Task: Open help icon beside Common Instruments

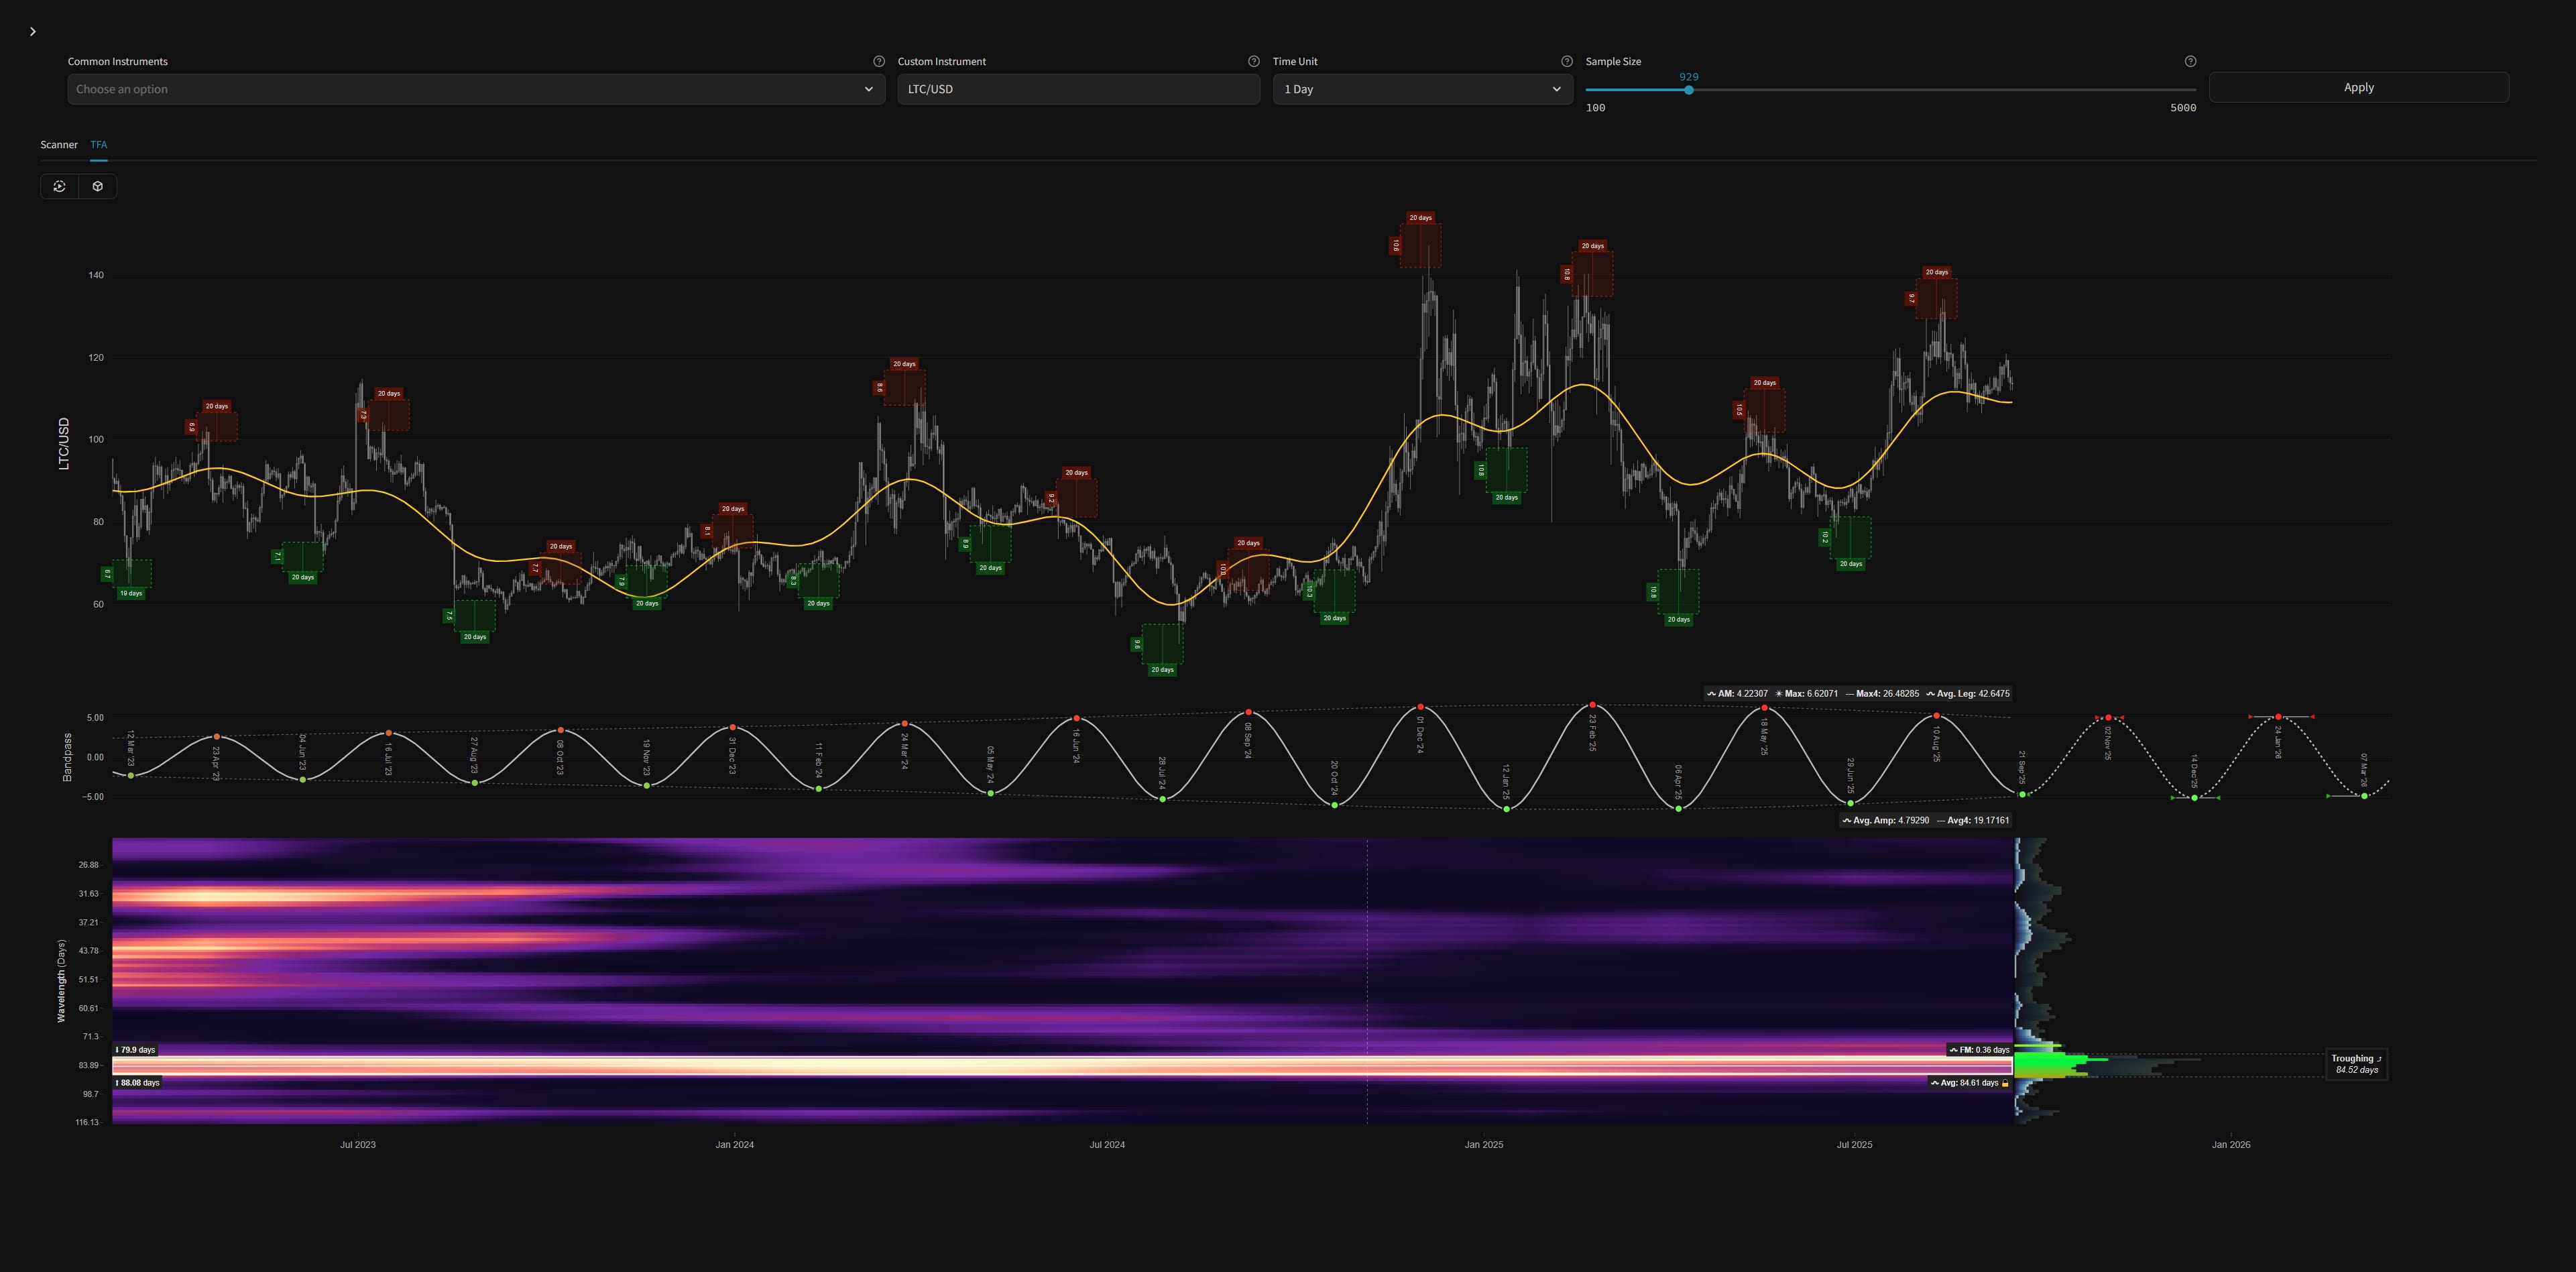Action: point(879,61)
